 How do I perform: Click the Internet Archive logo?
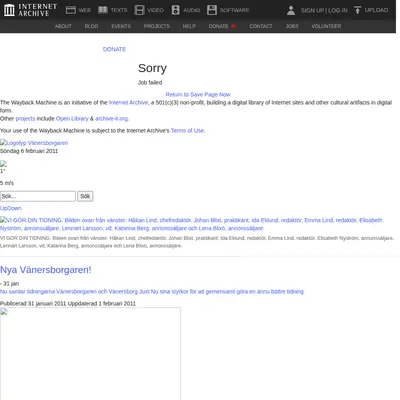pyautogui.click(x=31, y=10)
